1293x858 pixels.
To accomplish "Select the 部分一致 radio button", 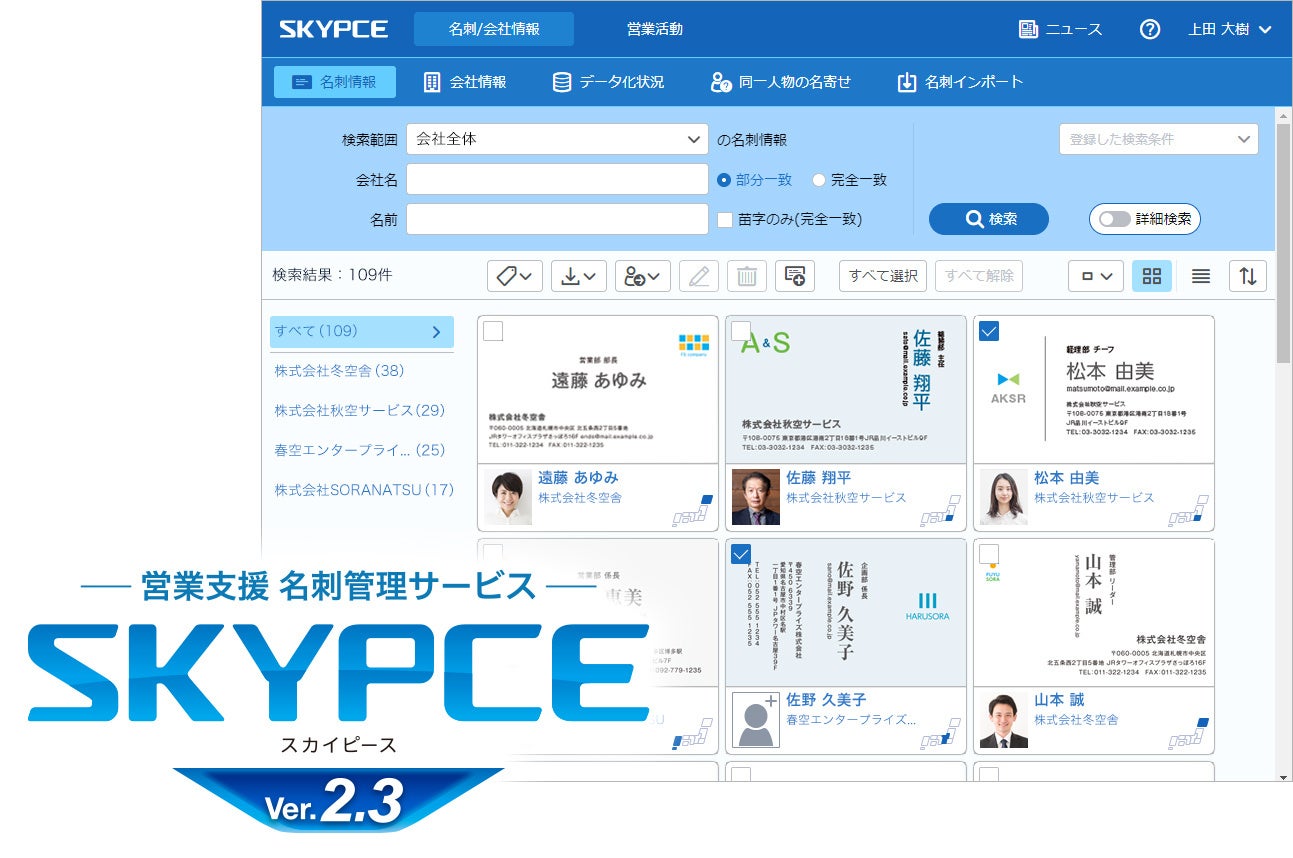I will coord(725,180).
